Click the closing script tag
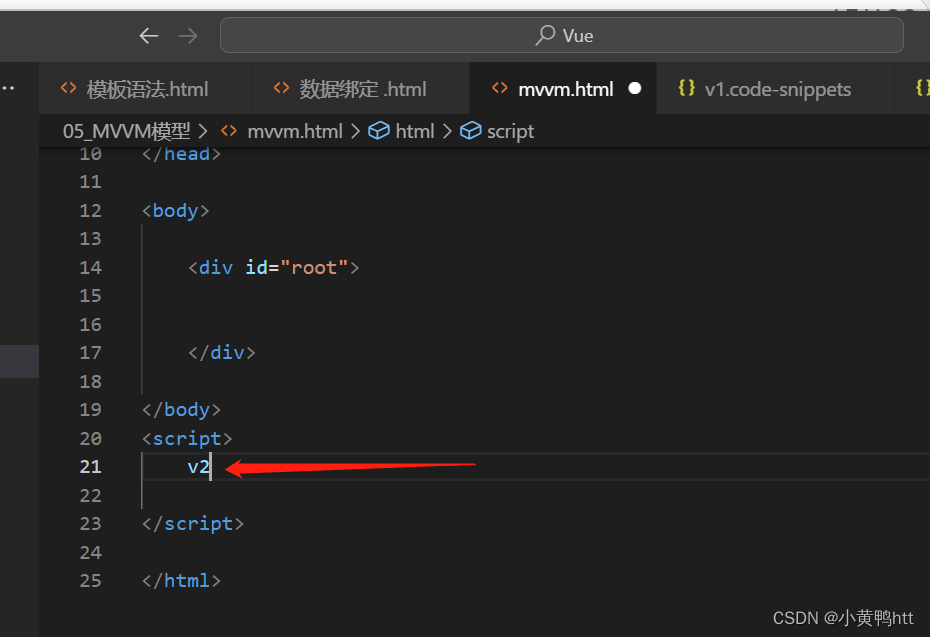This screenshot has height=637, width=930. (193, 524)
